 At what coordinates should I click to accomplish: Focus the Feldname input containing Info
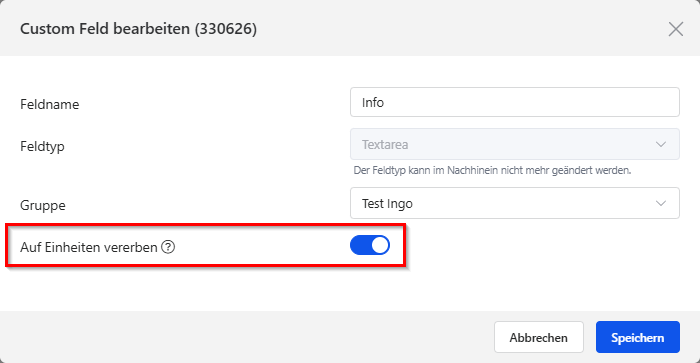click(515, 102)
